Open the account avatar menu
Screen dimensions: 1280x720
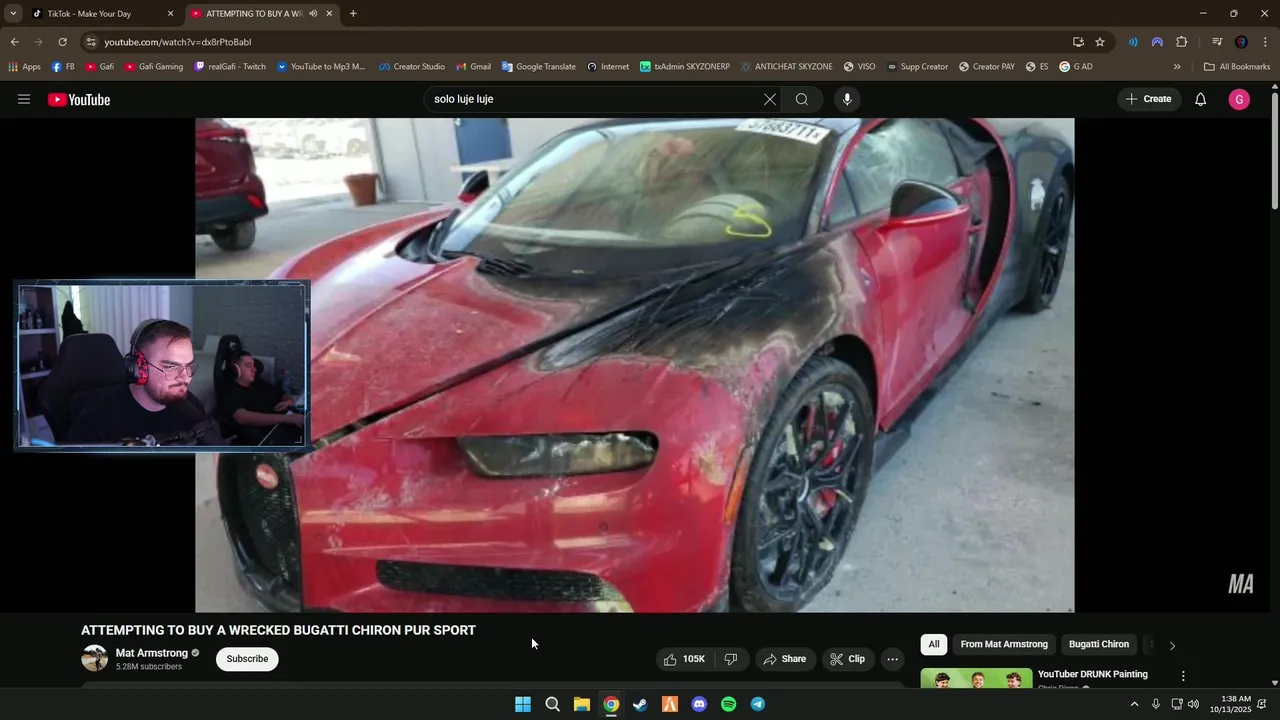pos(1239,99)
